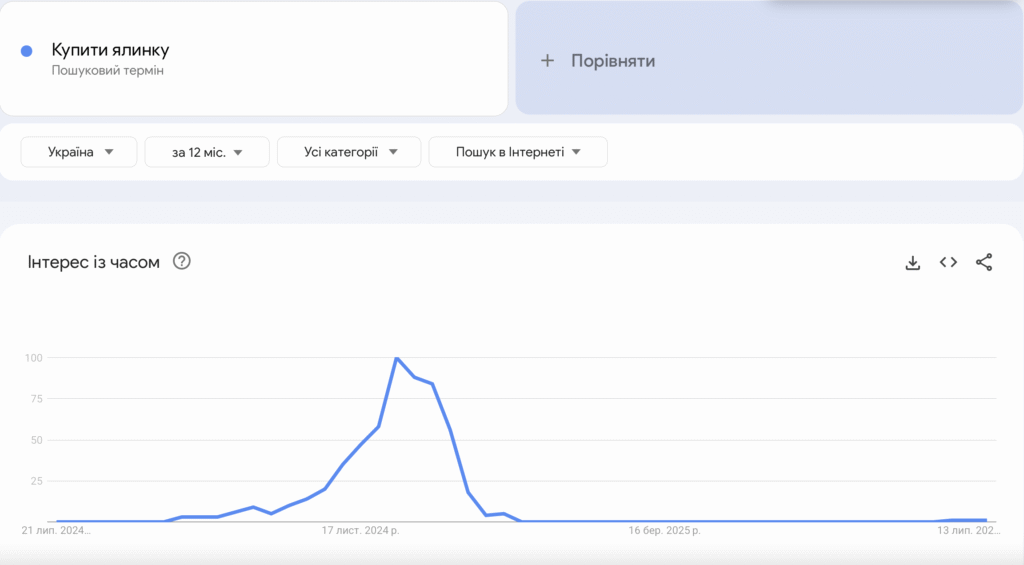Viewport: 1024px width, 565px height.
Task: Open the embed code icon
Action: click(948, 262)
